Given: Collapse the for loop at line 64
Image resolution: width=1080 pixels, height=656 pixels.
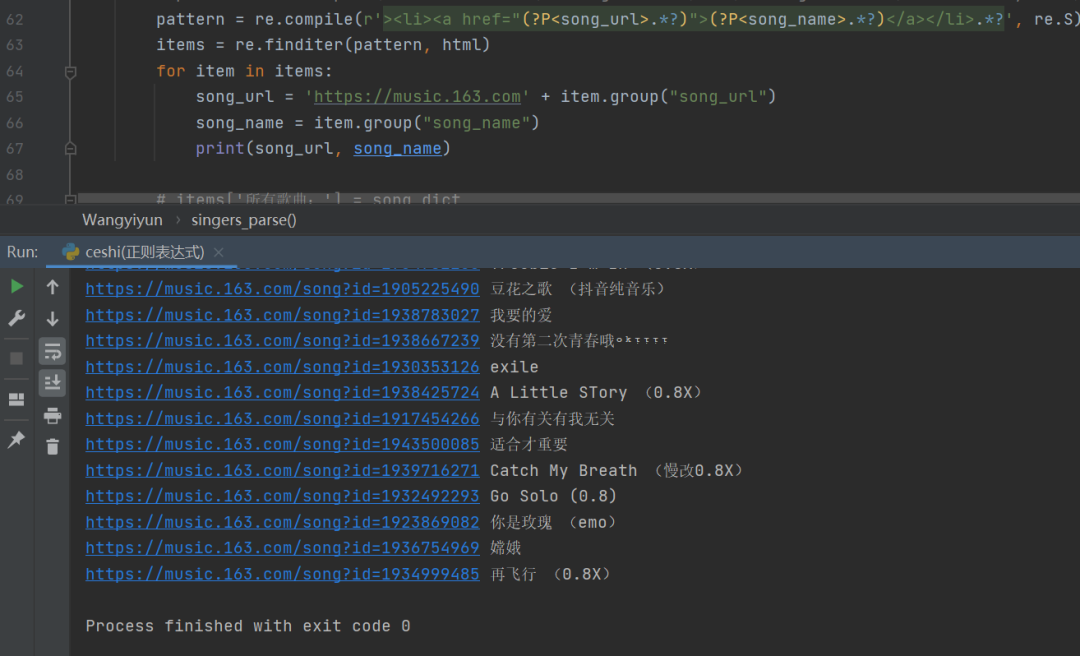Looking at the screenshot, I should tap(70, 72).
